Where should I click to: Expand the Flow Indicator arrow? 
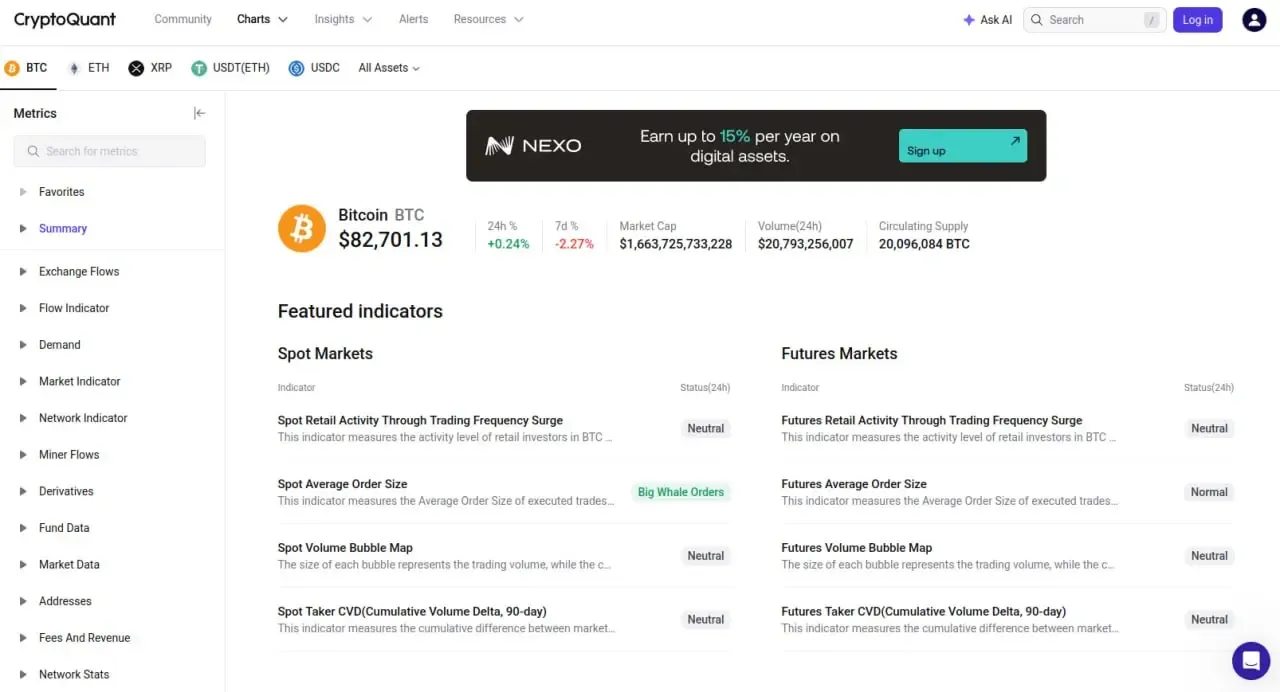coord(23,308)
